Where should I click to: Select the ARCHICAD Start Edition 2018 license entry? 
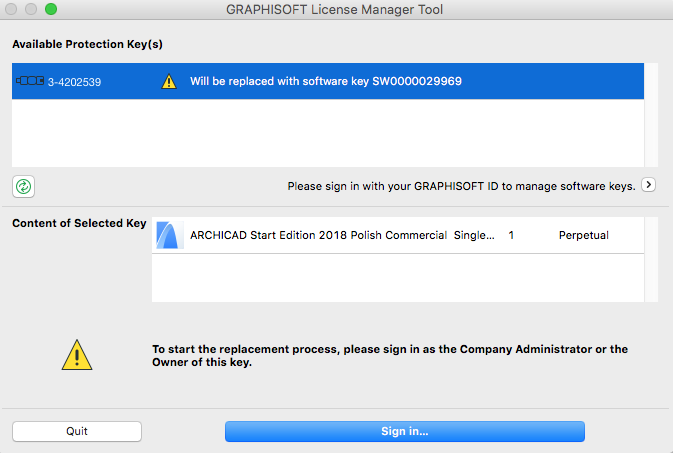coord(318,236)
